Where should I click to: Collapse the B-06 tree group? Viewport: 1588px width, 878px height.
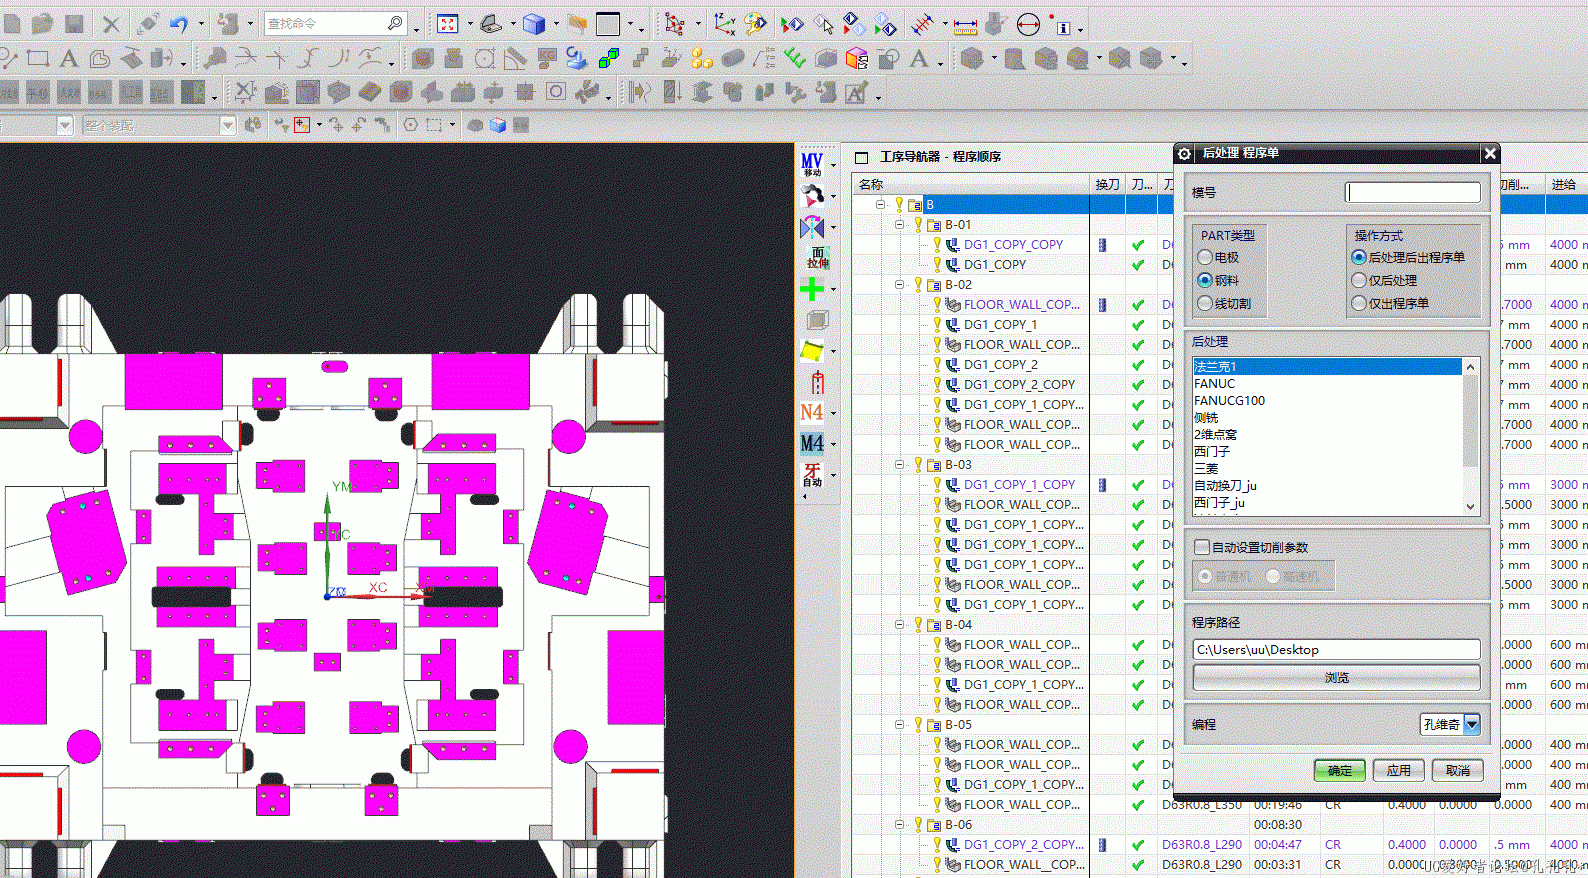(899, 824)
